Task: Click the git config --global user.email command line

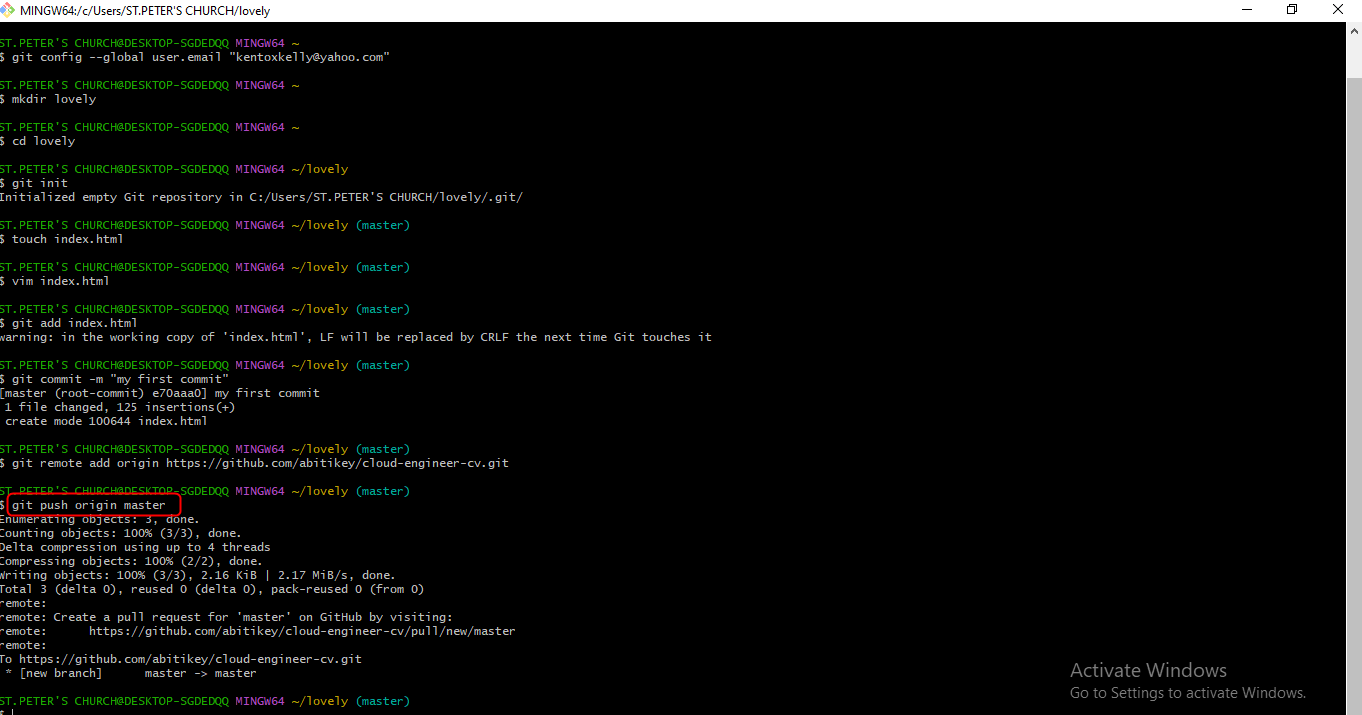Action: pos(200,57)
